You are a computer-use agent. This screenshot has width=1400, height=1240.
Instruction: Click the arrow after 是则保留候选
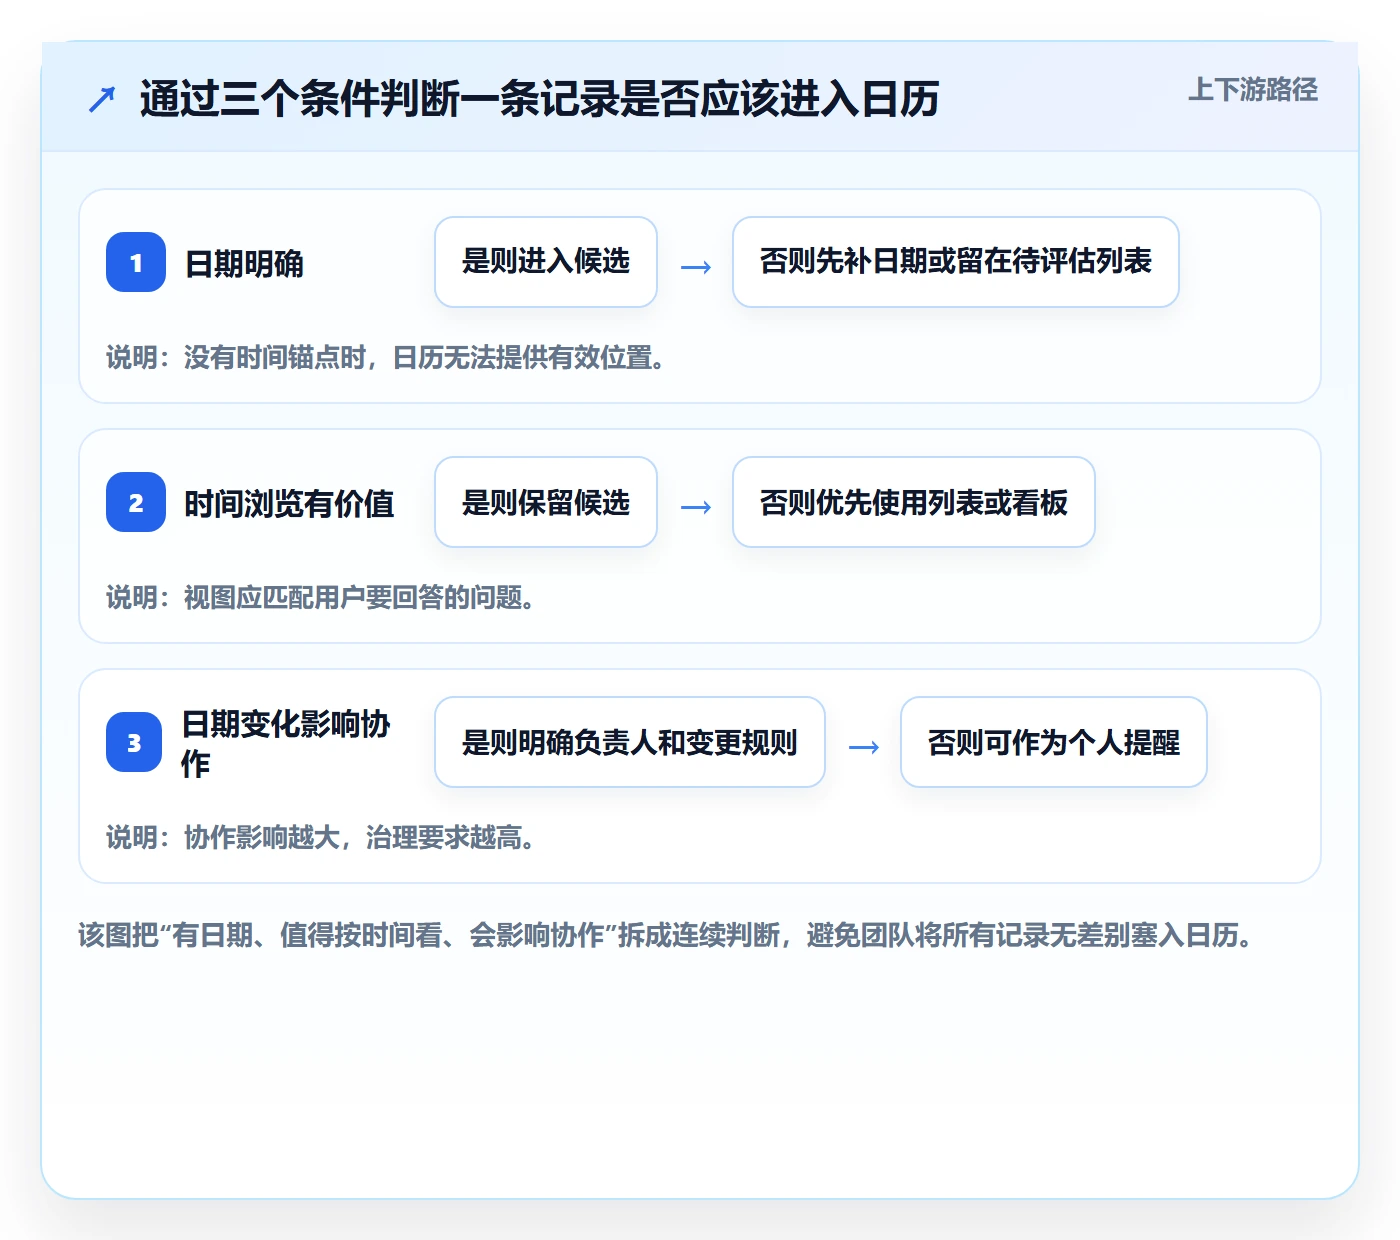click(x=695, y=507)
